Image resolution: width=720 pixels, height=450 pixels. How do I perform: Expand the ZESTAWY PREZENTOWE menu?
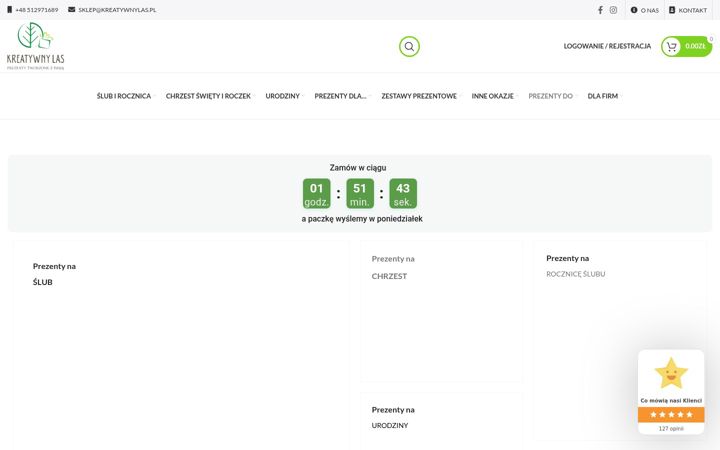pos(419,96)
